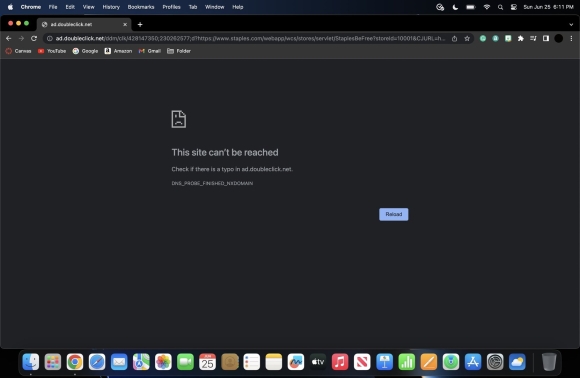Image resolution: width=580 pixels, height=378 pixels.
Task: Open the Gmail bookmark
Action: point(150,51)
